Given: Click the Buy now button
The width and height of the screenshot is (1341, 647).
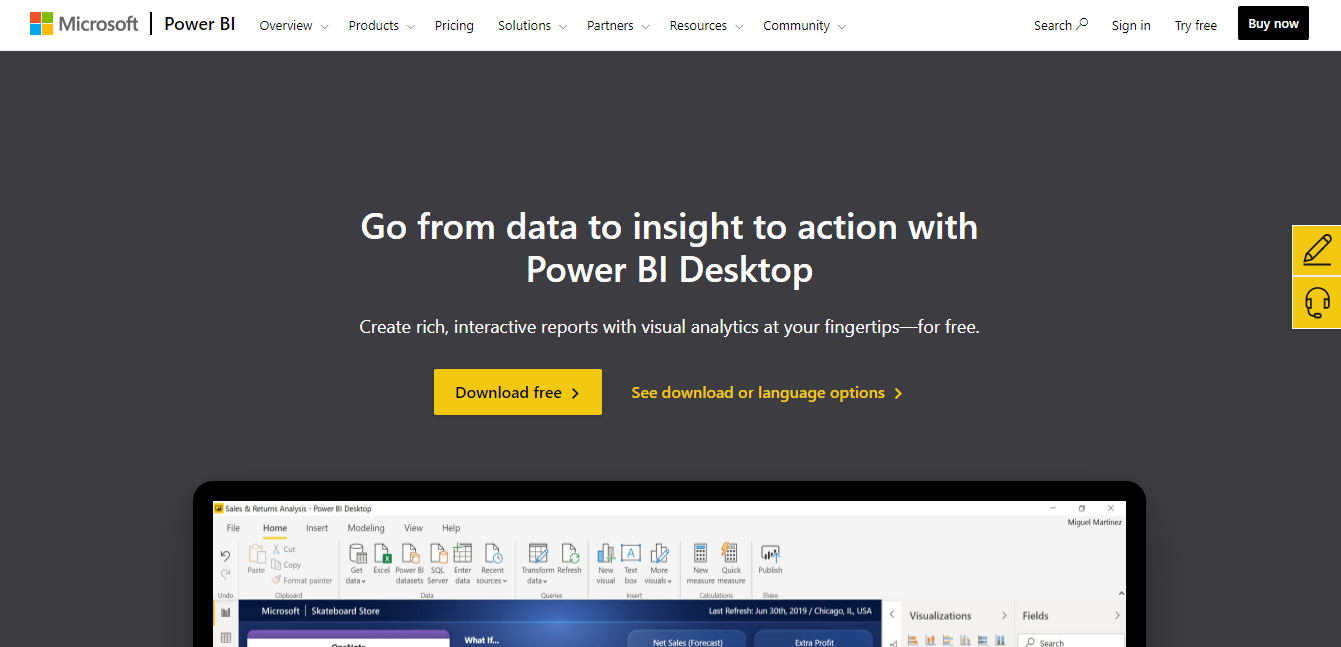Looking at the screenshot, I should pyautogui.click(x=1273, y=24).
